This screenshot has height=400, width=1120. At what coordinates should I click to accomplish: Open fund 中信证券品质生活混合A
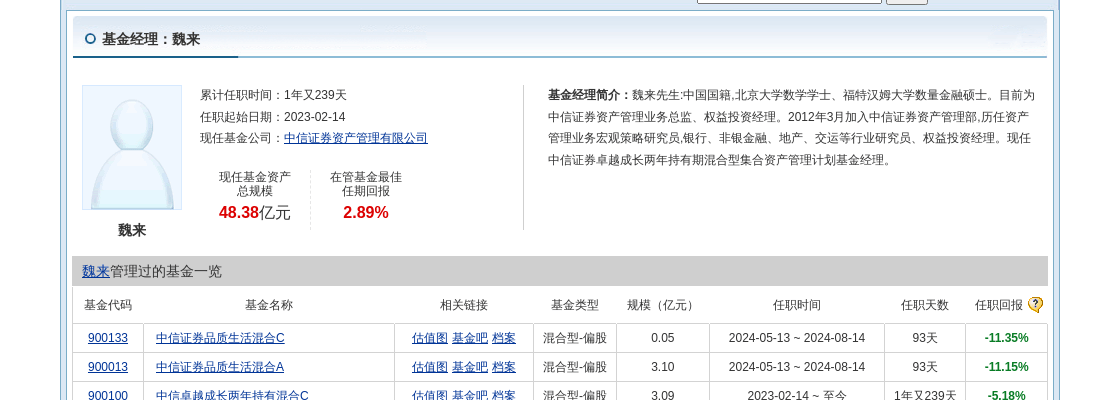coord(220,367)
